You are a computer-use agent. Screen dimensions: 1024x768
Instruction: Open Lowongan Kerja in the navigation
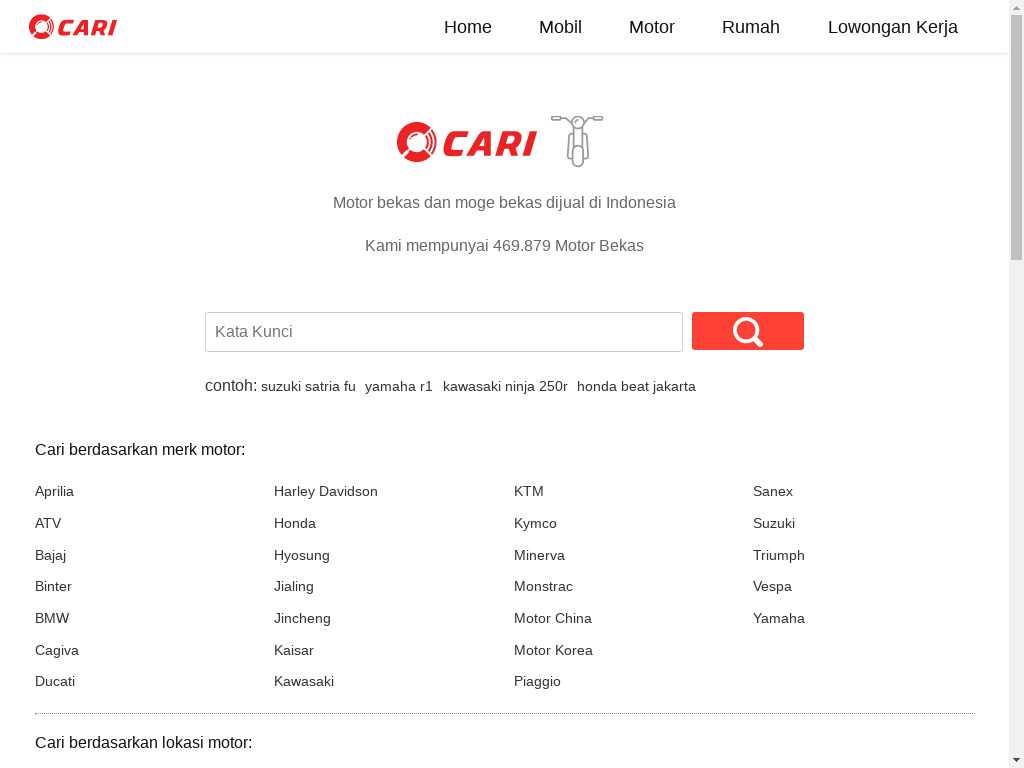click(x=893, y=27)
